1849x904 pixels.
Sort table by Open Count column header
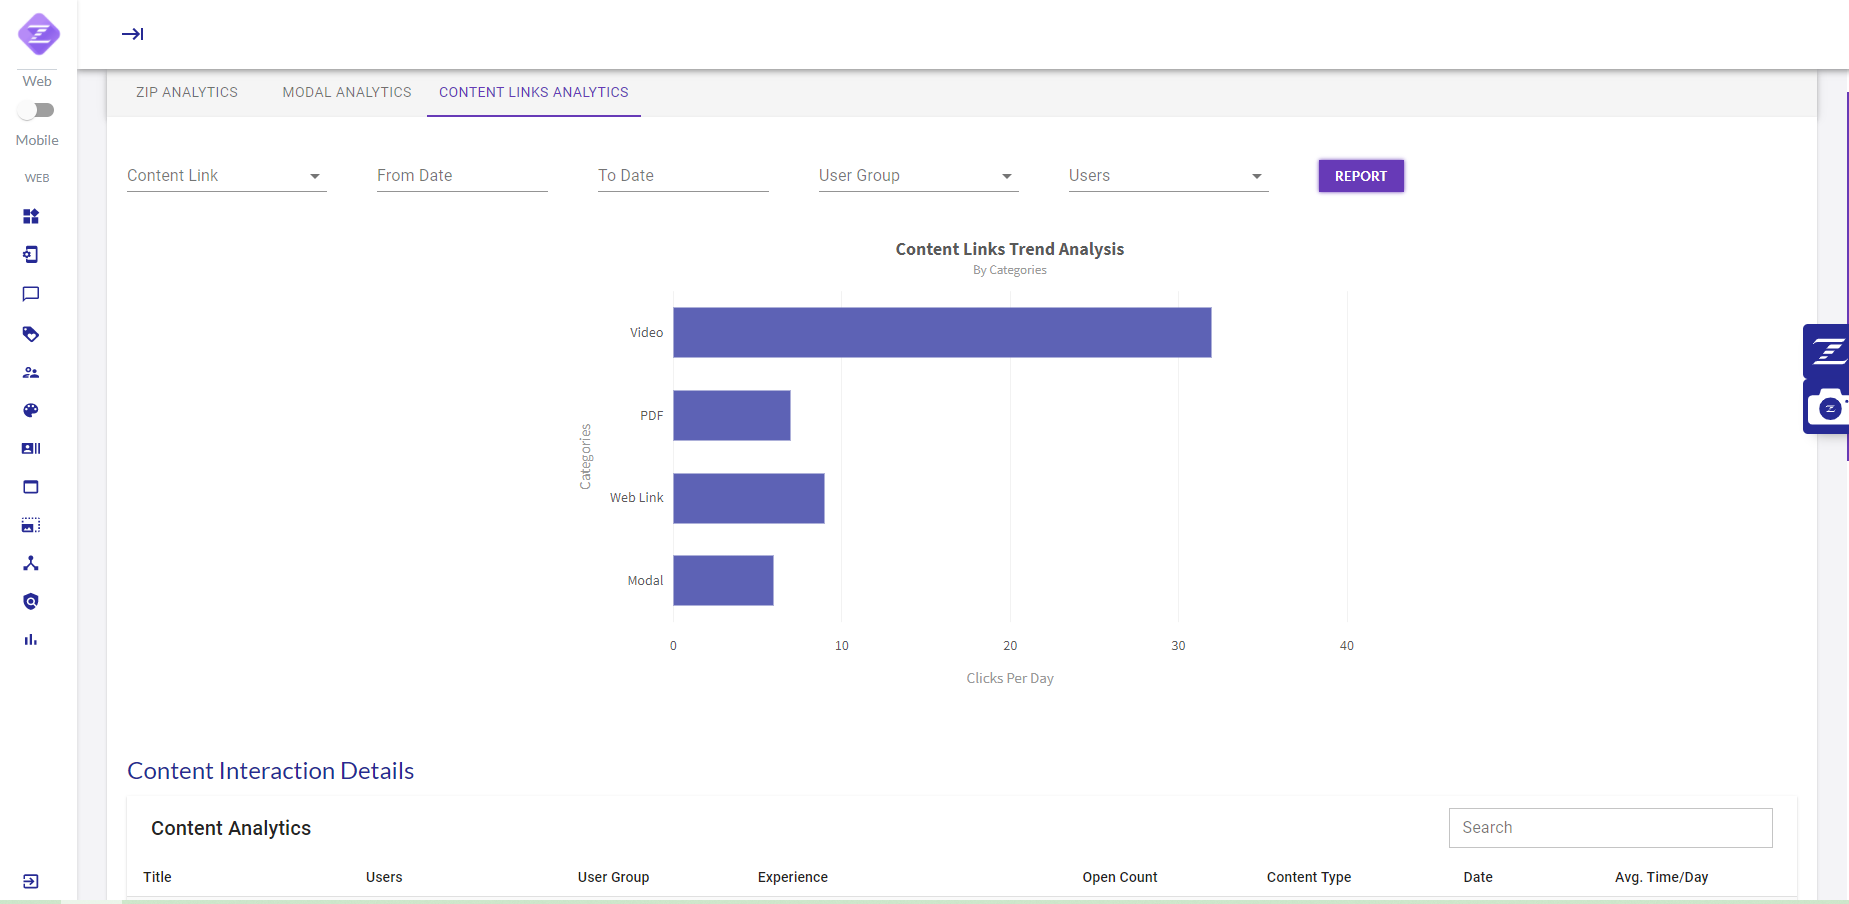[1119, 877]
